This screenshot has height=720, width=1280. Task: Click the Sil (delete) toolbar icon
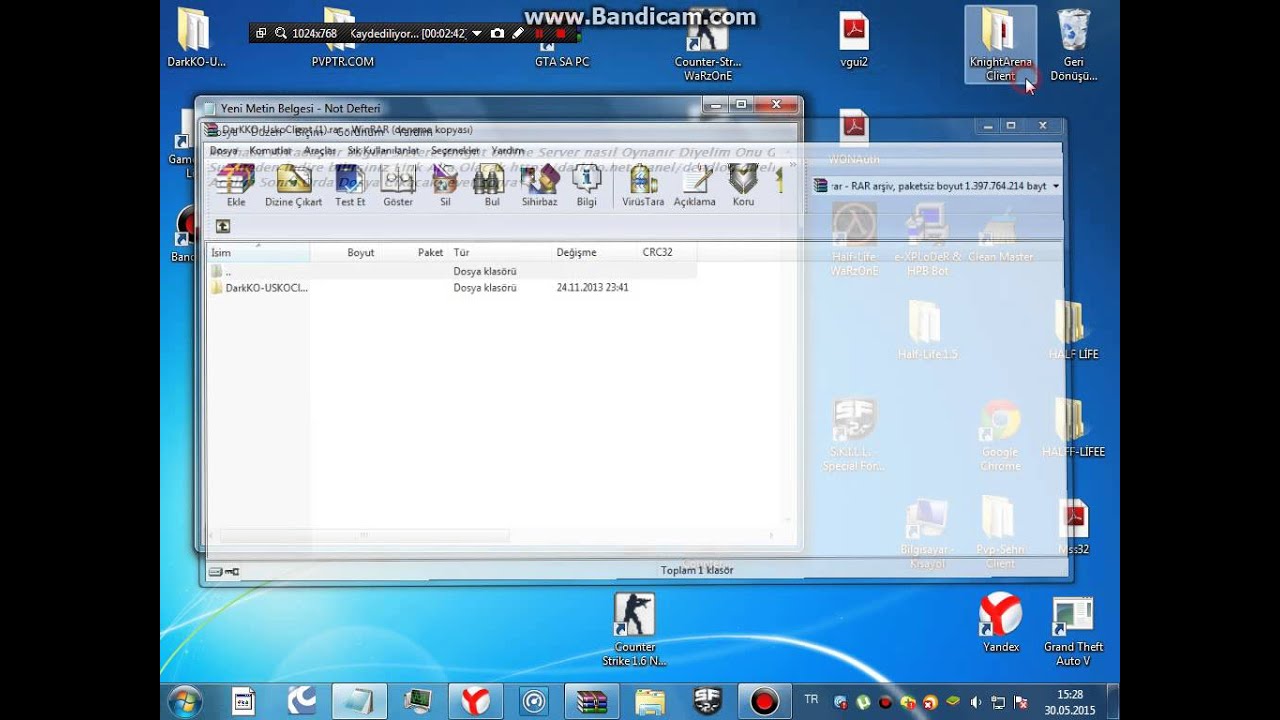coord(445,185)
